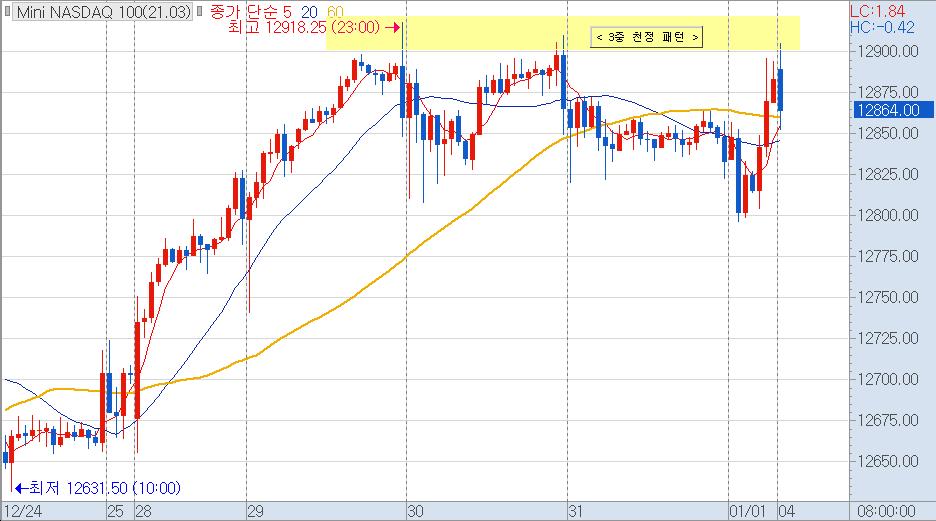This screenshot has width=936, height=521.
Task: Click the 12875.00 price axis label
Action: coord(888,92)
